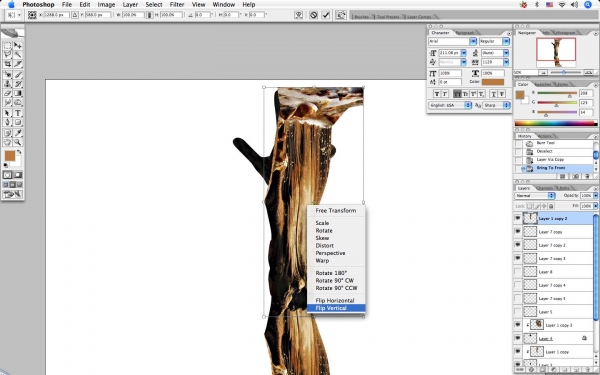The height and width of the screenshot is (375, 600).
Task: Show the Layer 7 copy 4 layer
Action: click(518, 285)
